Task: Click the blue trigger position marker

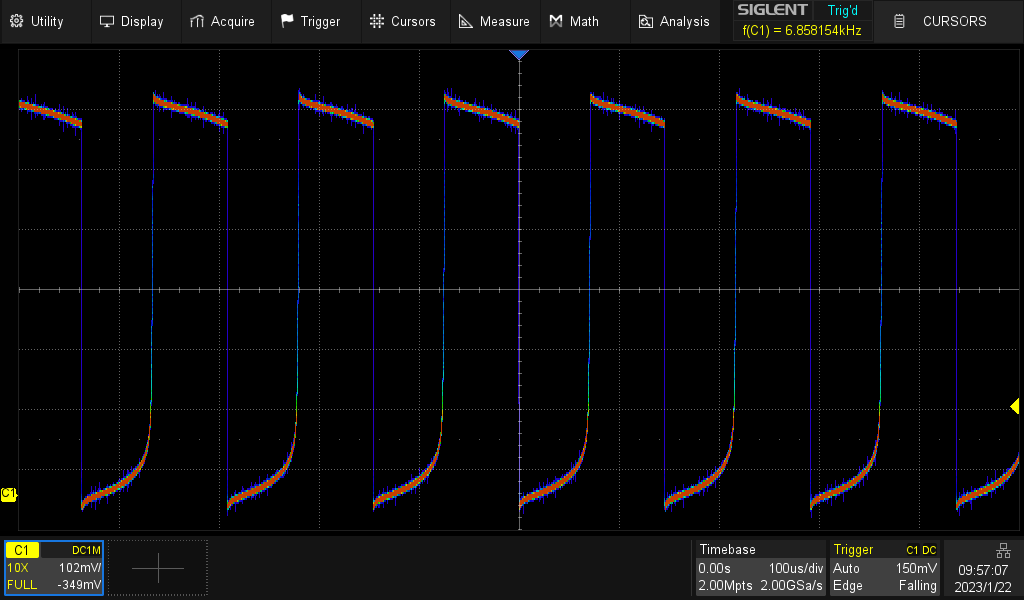Action: coord(518,55)
